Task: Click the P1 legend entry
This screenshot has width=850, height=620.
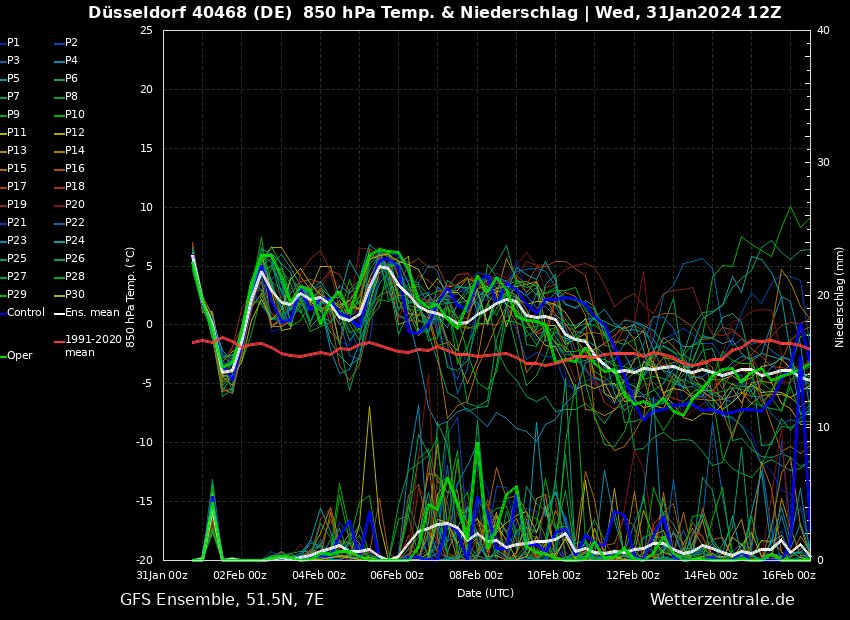Action: pyautogui.click(x=13, y=43)
